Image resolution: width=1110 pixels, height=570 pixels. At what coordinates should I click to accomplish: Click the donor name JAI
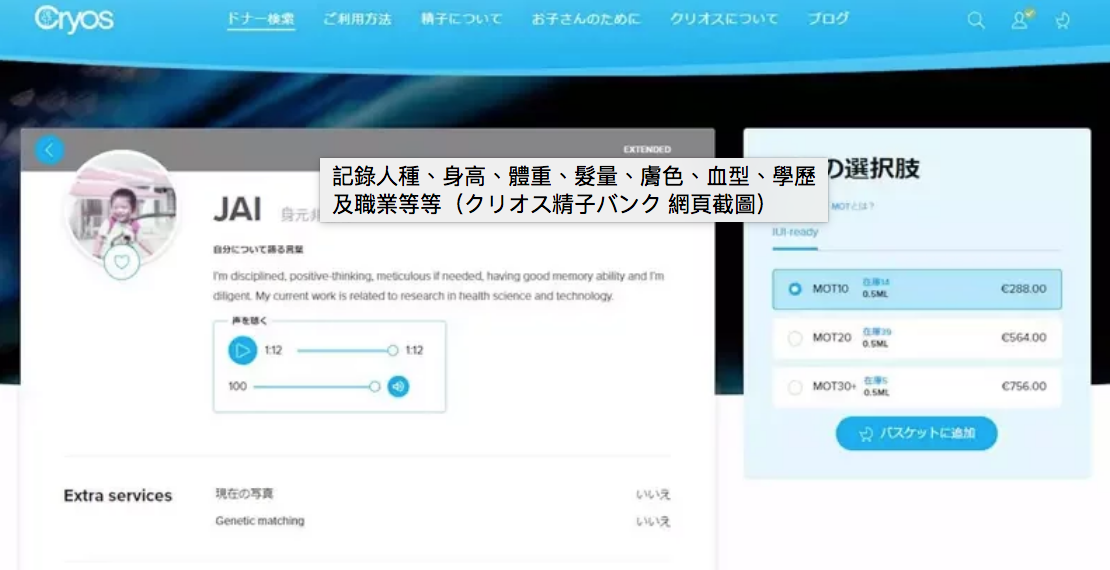tap(237, 210)
